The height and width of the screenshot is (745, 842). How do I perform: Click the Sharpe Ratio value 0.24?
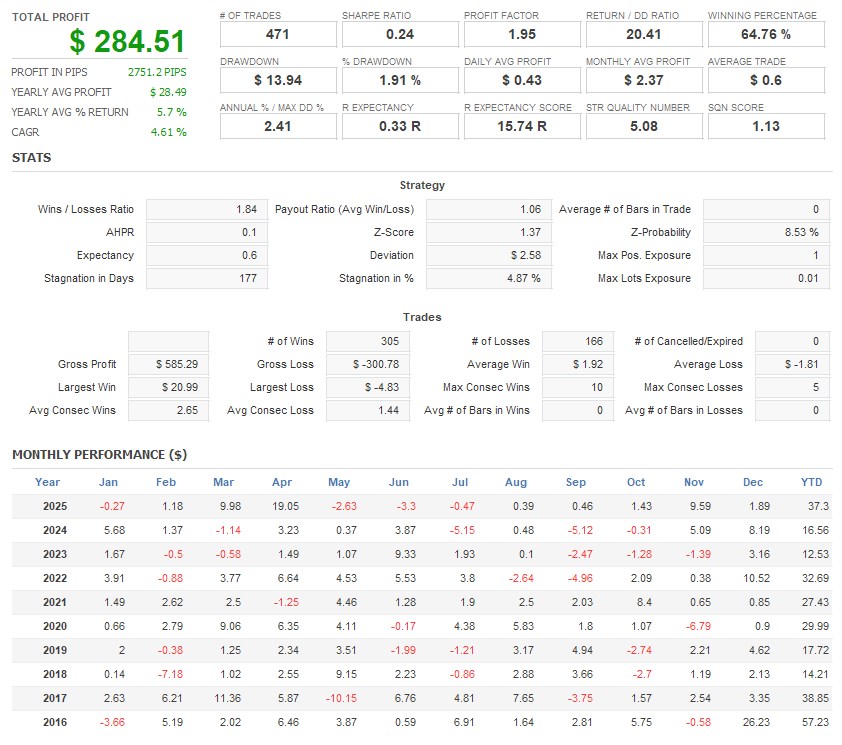pyautogui.click(x=399, y=35)
